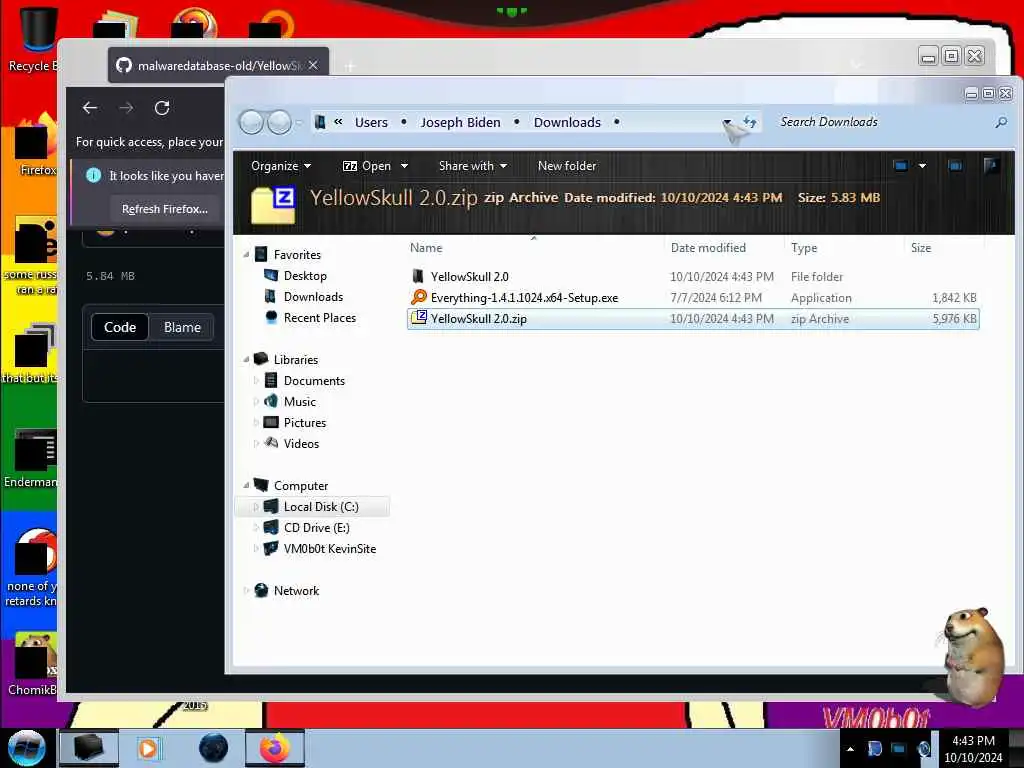This screenshot has height=768, width=1024.
Task: Create a New folder
Action: [x=567, y=166]
